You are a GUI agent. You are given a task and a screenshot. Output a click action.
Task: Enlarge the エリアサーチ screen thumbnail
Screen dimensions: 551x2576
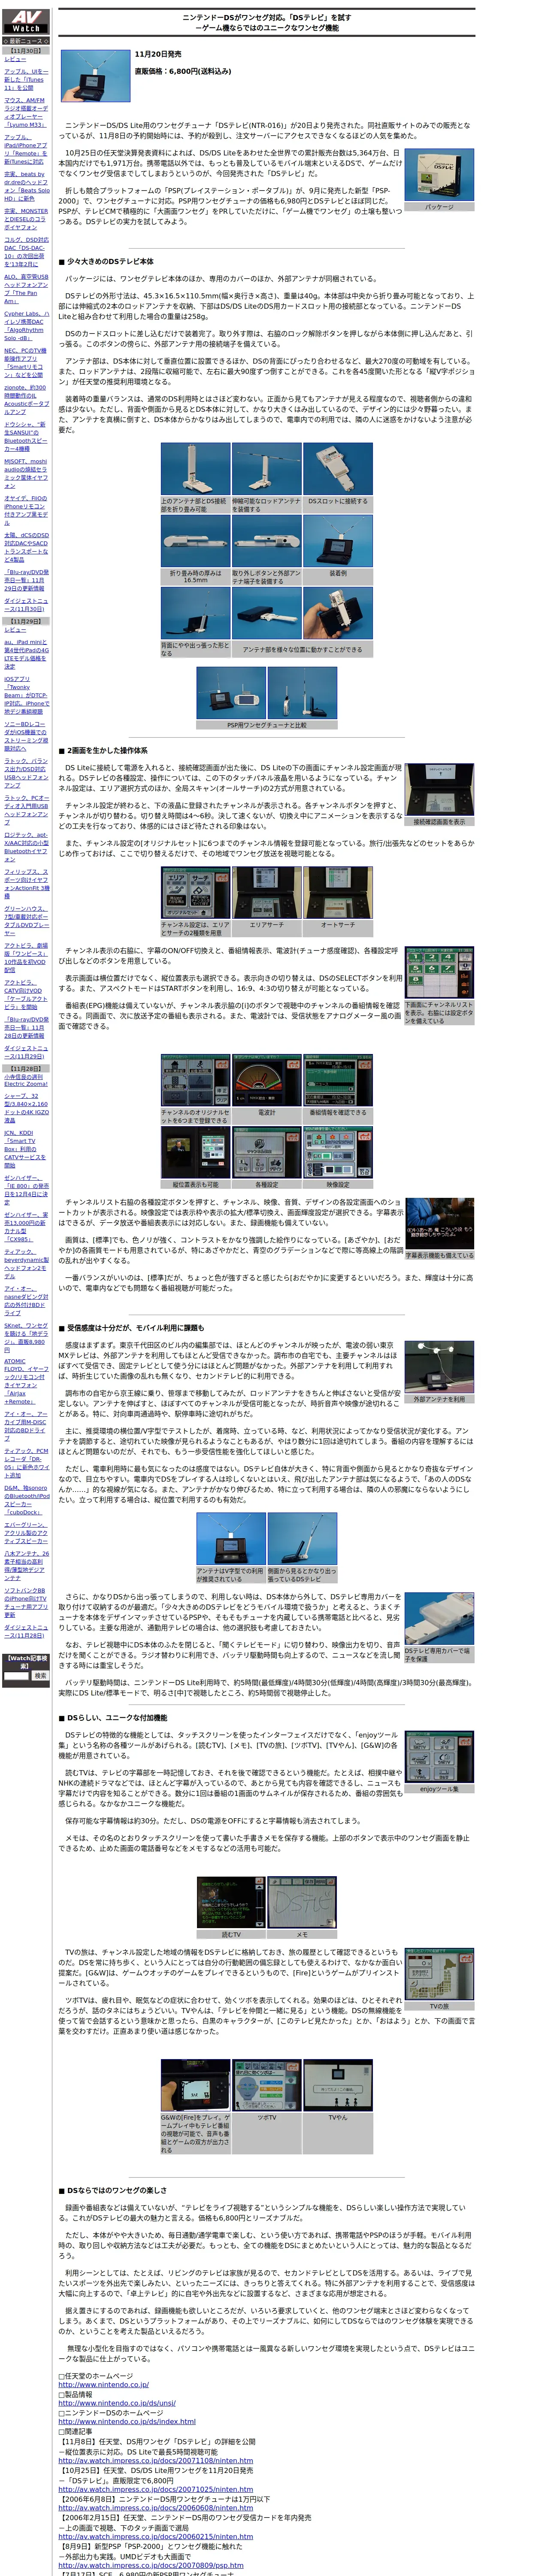[267, 894]
